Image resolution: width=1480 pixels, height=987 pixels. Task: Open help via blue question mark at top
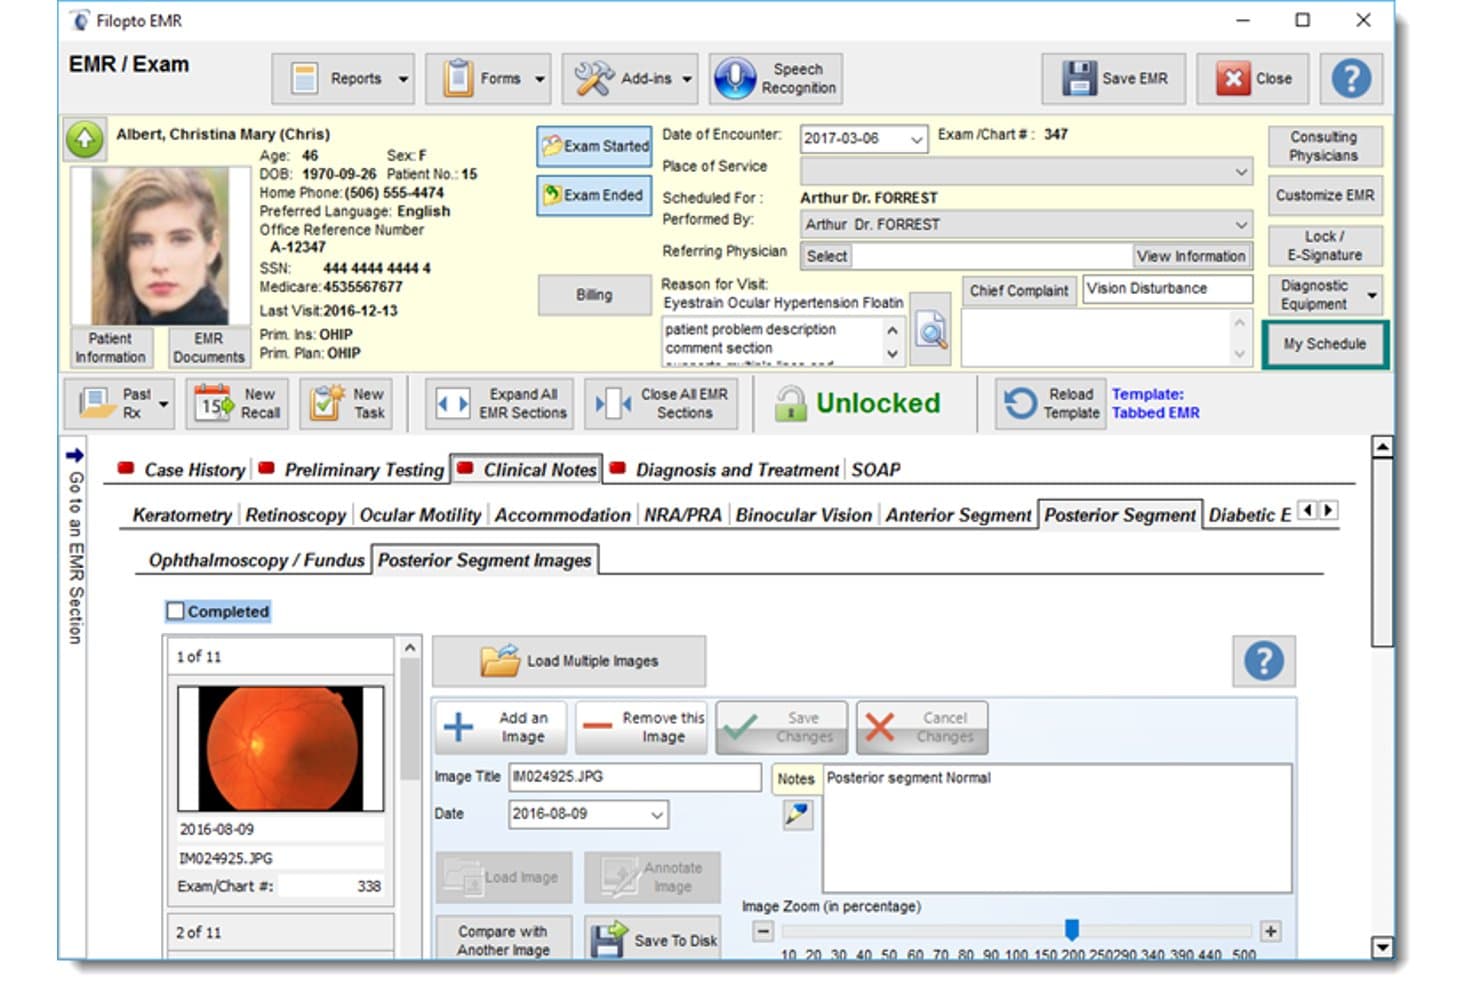point(1351,78)
